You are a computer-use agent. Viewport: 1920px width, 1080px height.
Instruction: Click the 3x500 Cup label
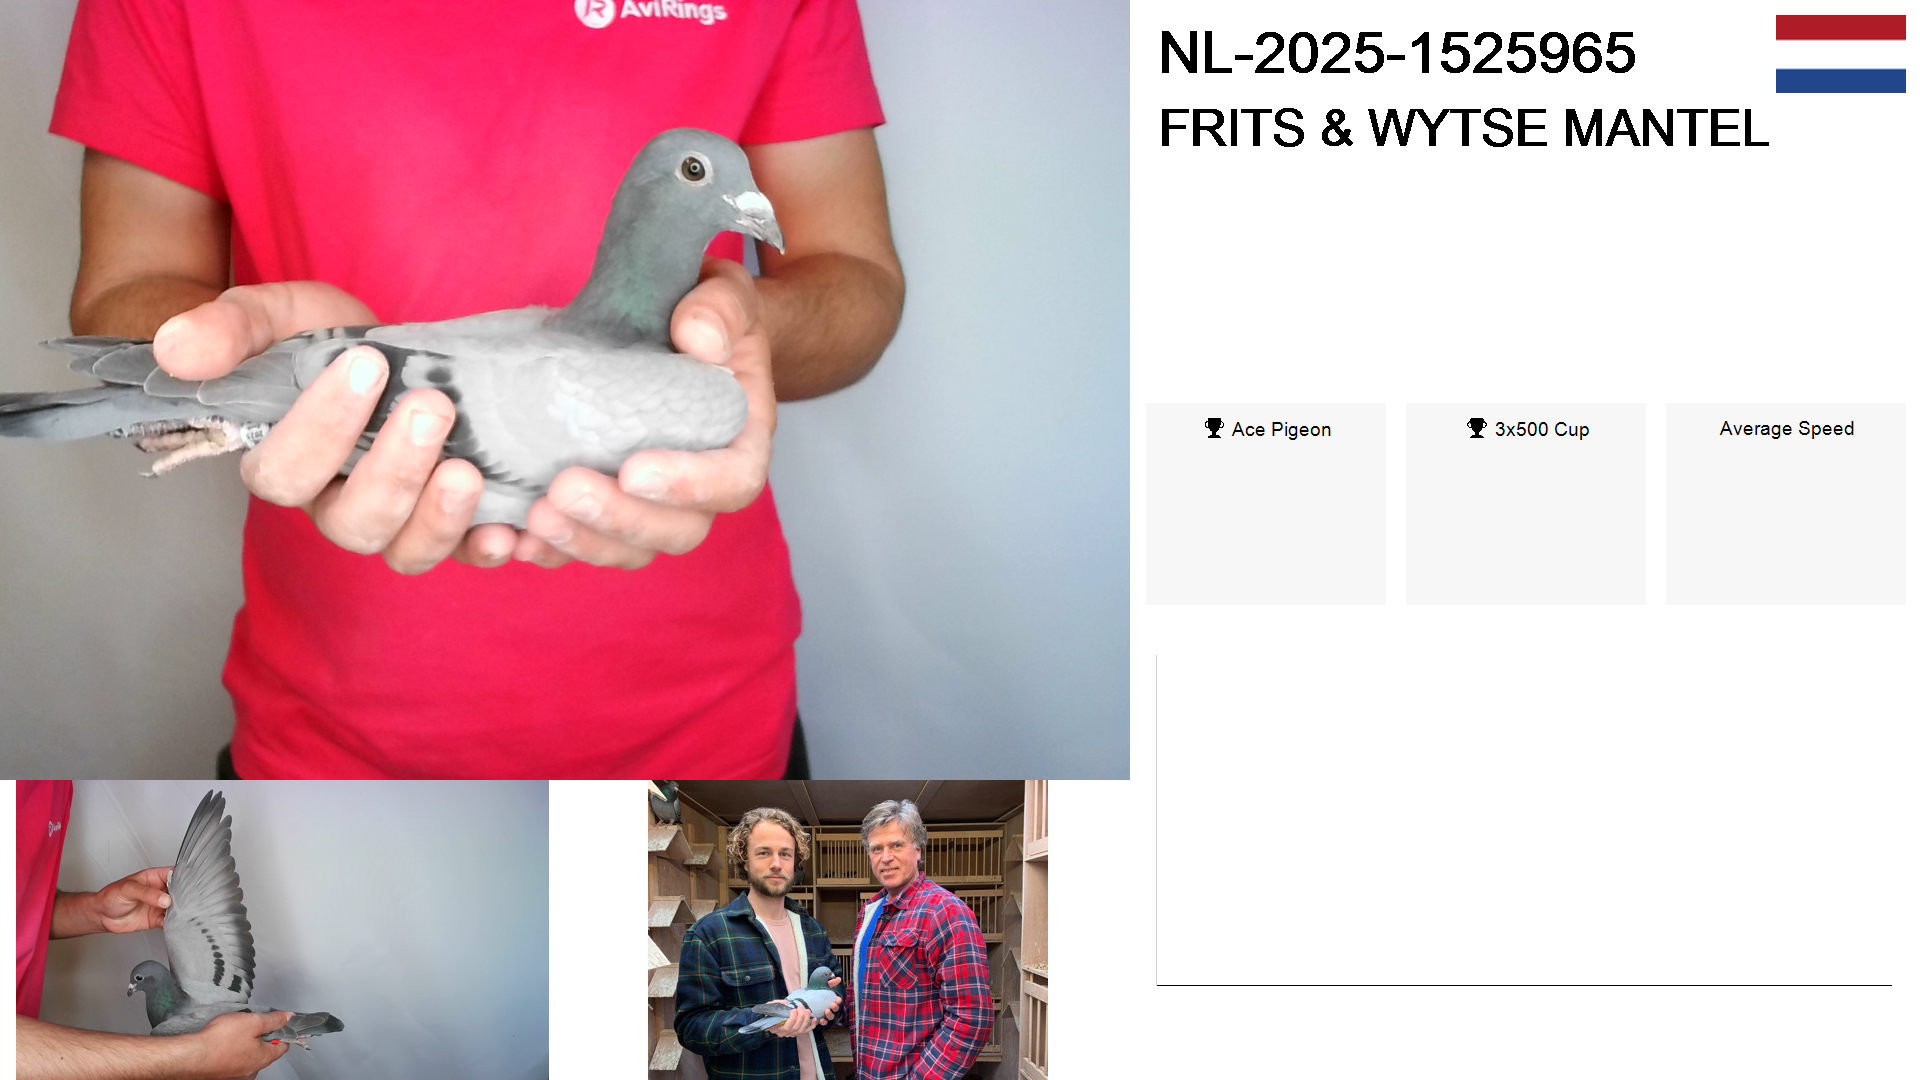[1542, 429]
